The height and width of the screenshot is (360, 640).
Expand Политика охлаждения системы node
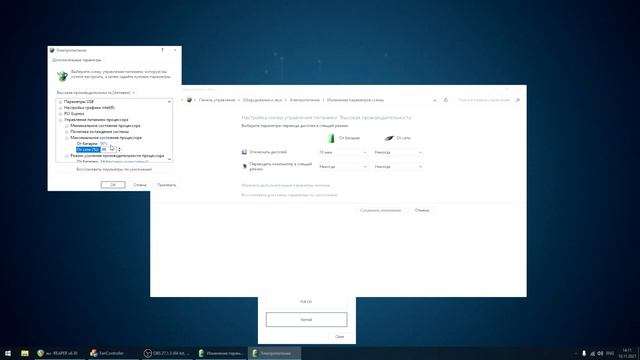click(67, 132)
